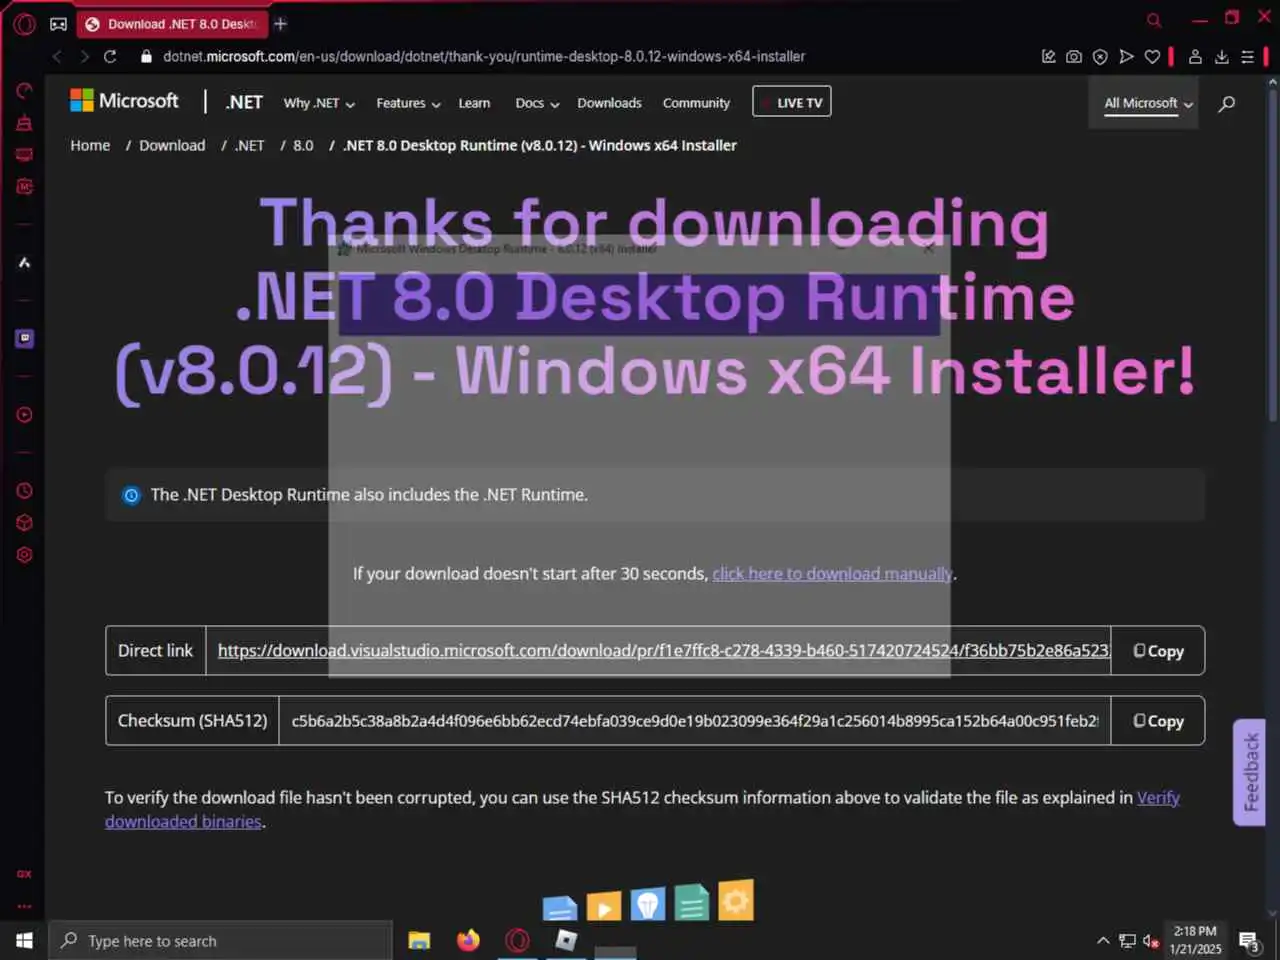Click the muted volume tray icon
This screenshot has height=960, width=1280.
[x=1151, y=941]
